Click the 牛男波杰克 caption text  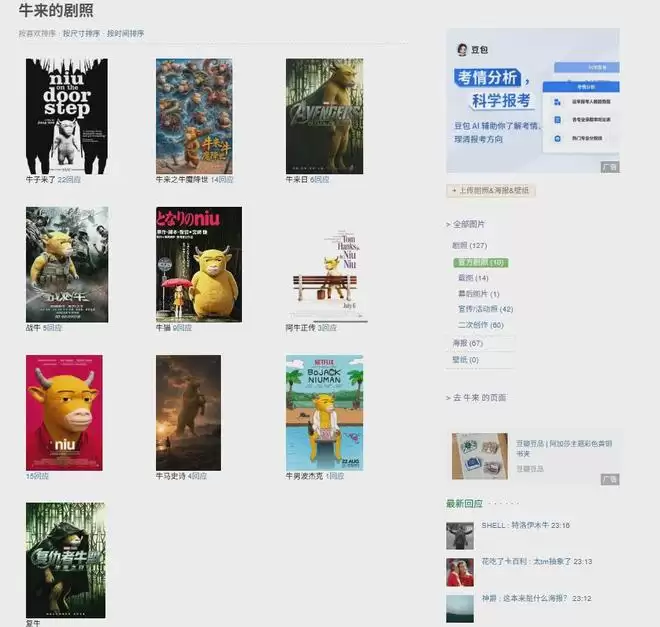pyautogui.click(x=304, y=476)
